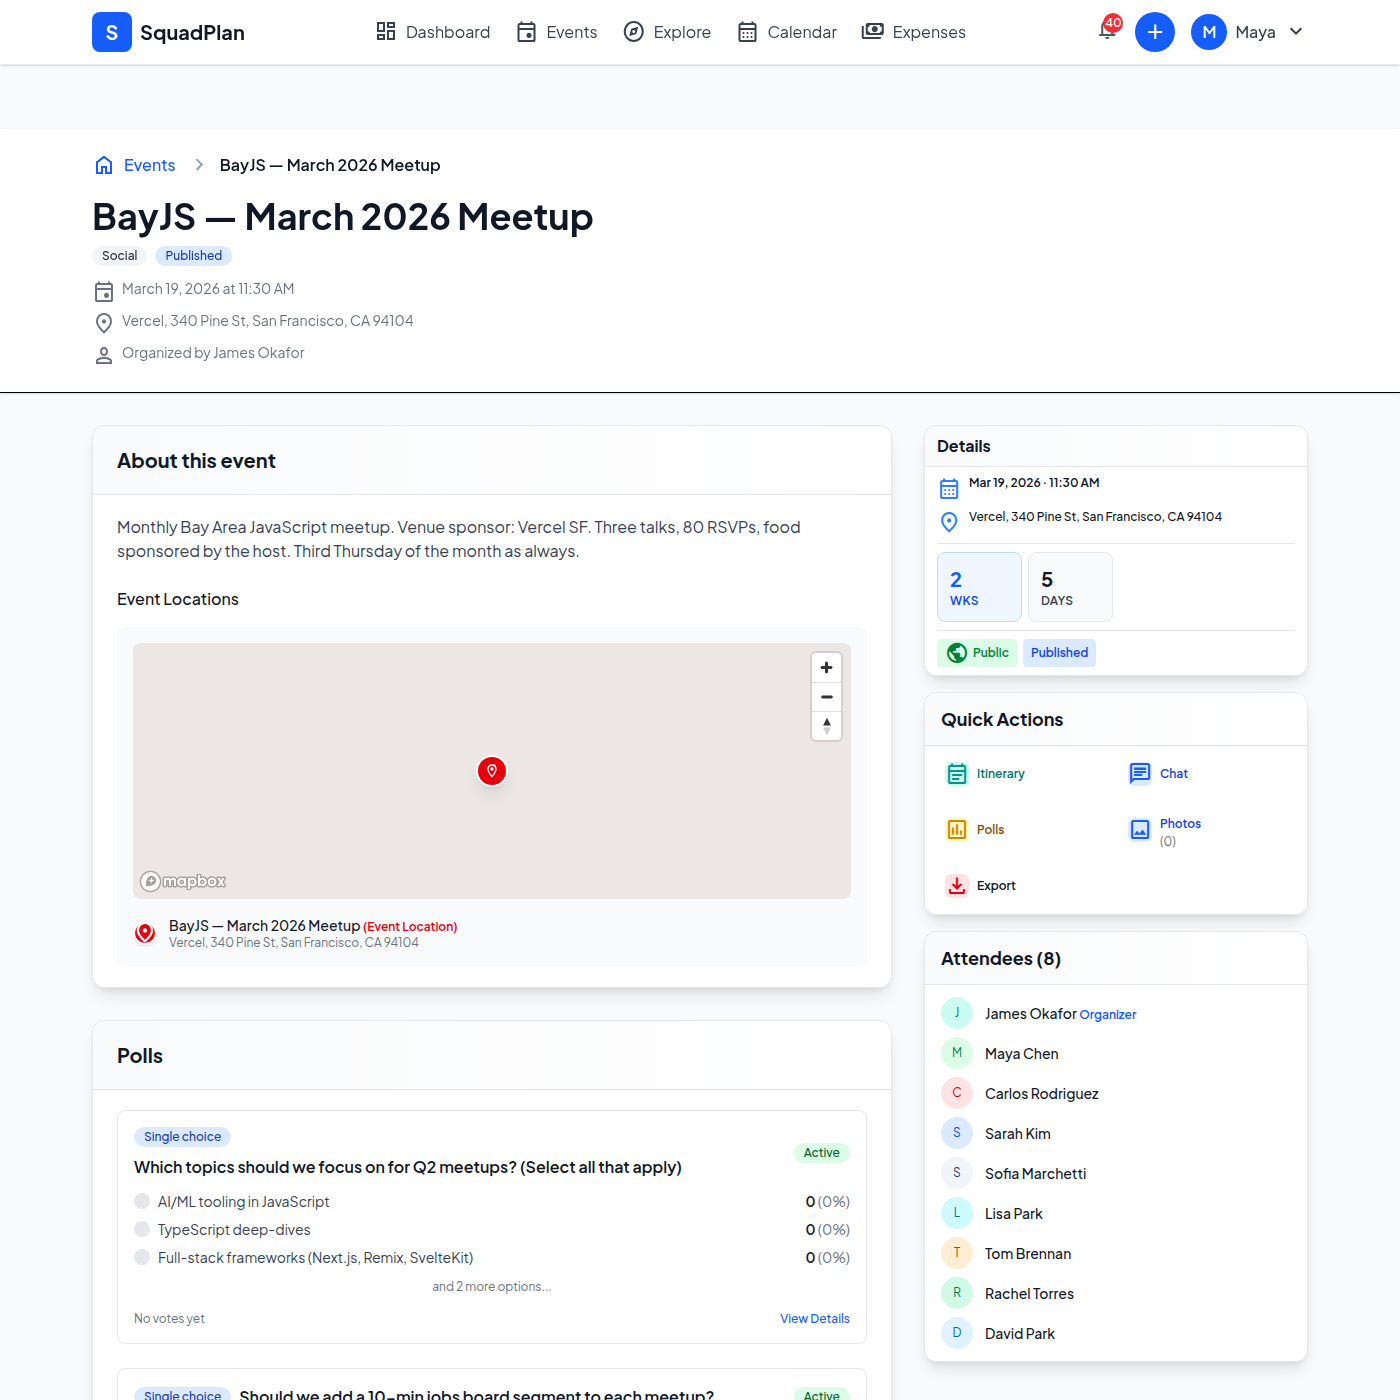Go to the Dashboard

tap(432, 31)
